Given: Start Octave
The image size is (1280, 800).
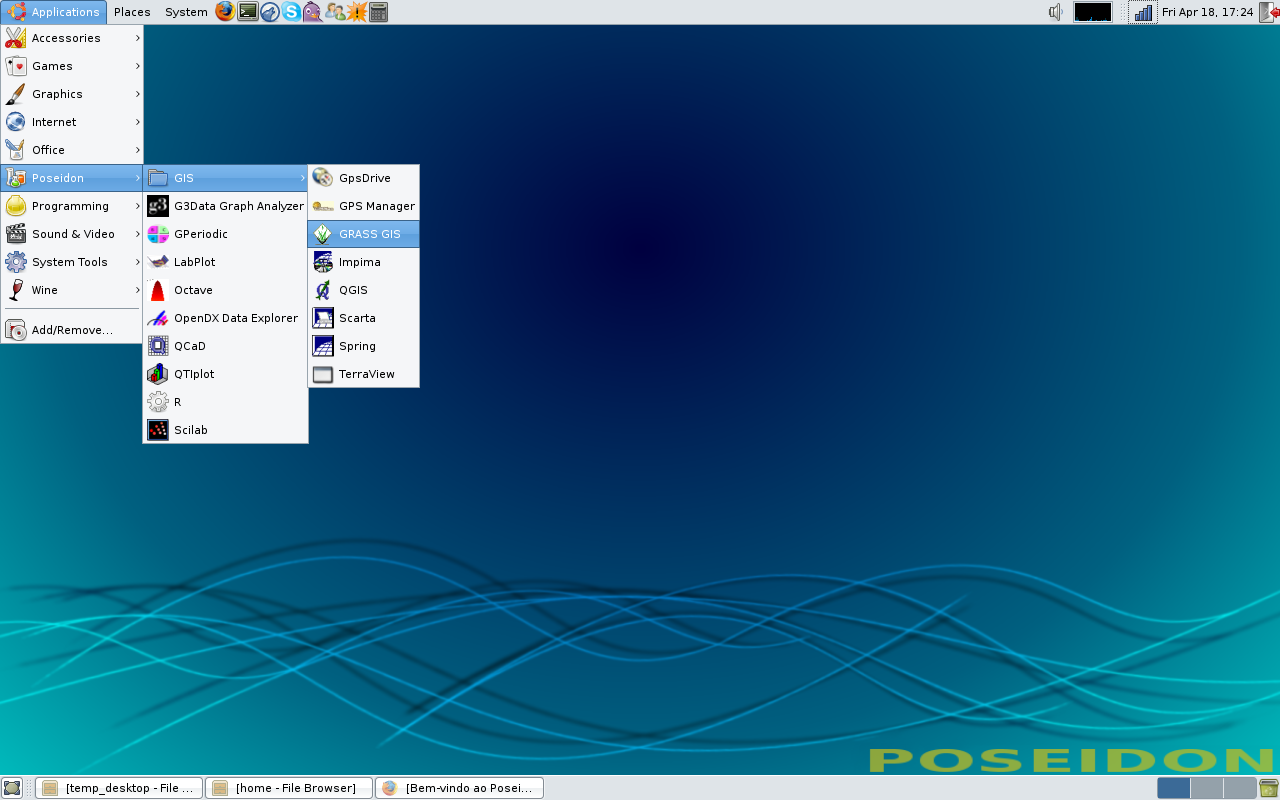Looking at the screenshot, I should (x=226, y=290).
